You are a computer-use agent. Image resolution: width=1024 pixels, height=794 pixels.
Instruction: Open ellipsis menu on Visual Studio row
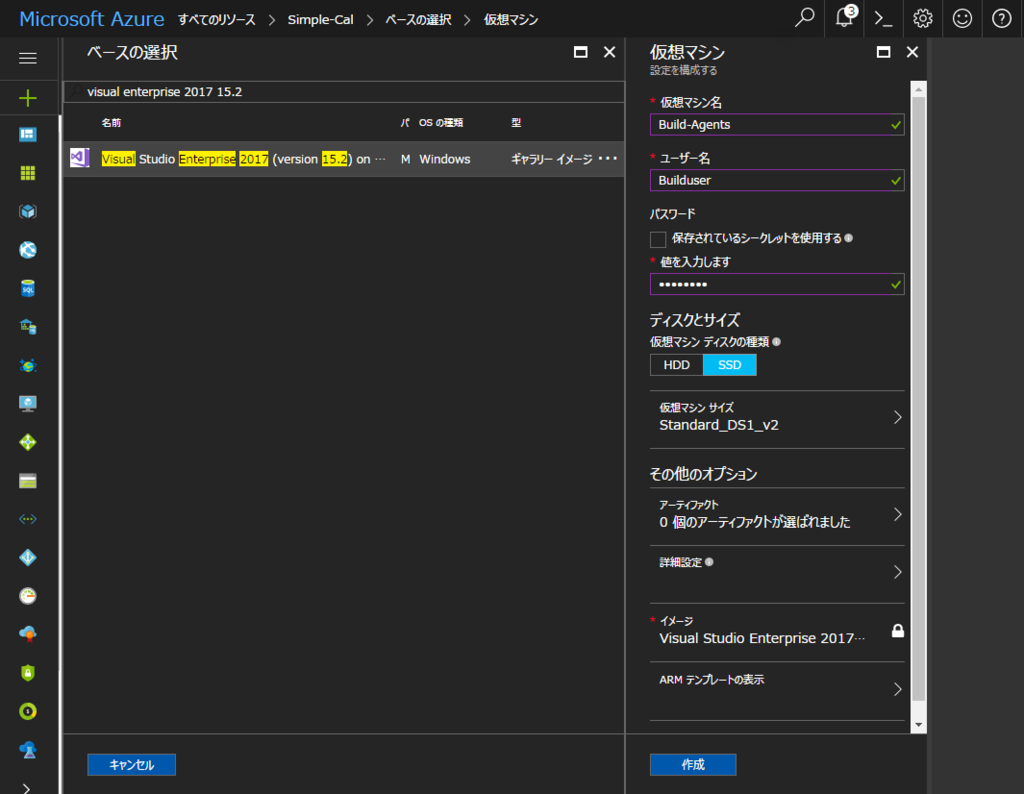[607, 159]
